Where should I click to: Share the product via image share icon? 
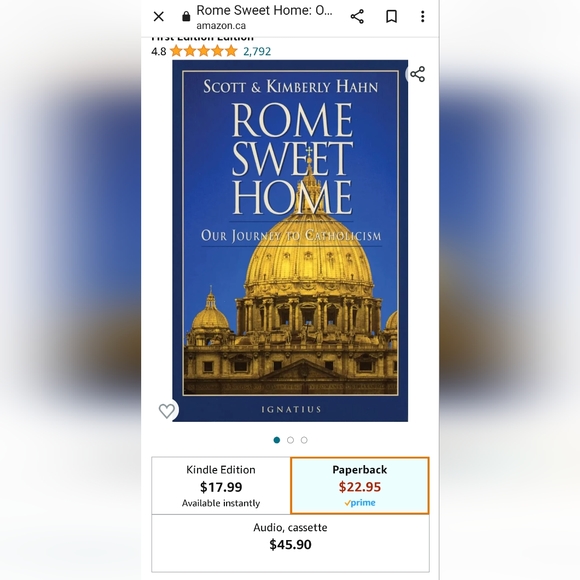pos(418,74)
